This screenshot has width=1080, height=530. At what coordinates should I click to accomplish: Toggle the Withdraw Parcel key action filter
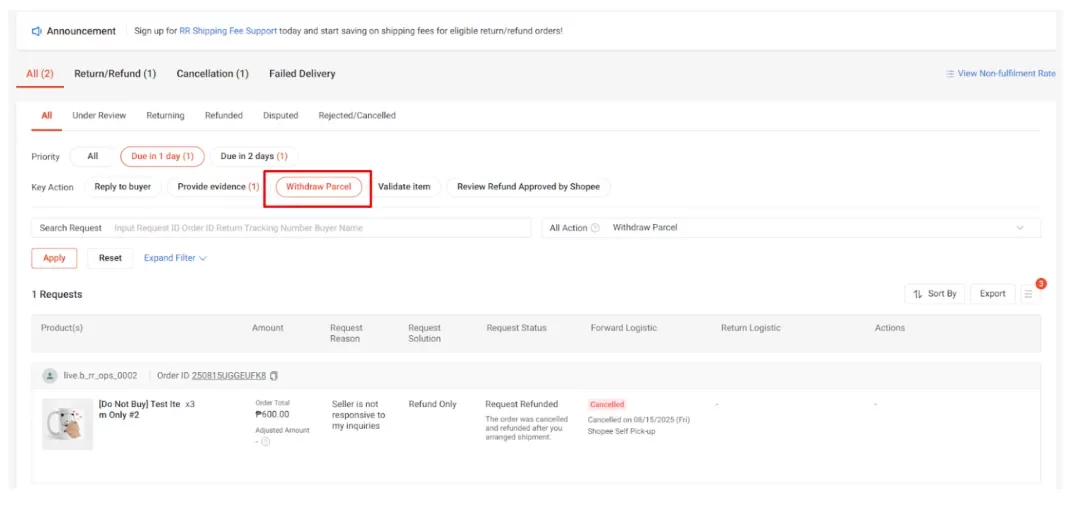click(x=318, y=187)
